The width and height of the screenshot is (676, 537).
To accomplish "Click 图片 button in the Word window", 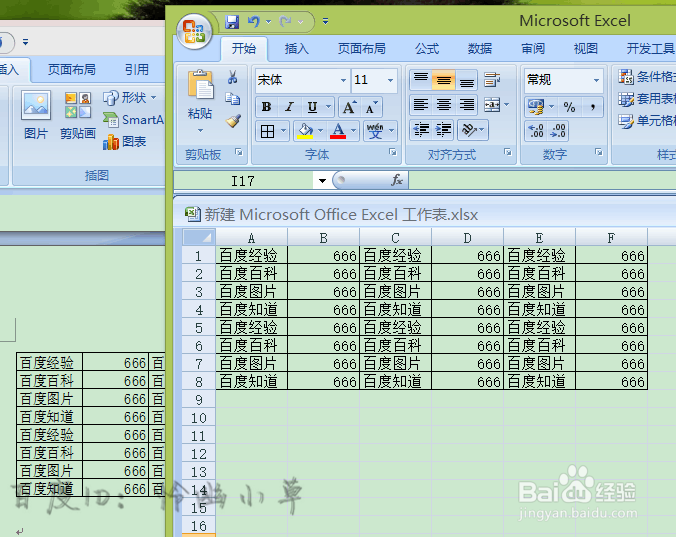I will 36,116.
